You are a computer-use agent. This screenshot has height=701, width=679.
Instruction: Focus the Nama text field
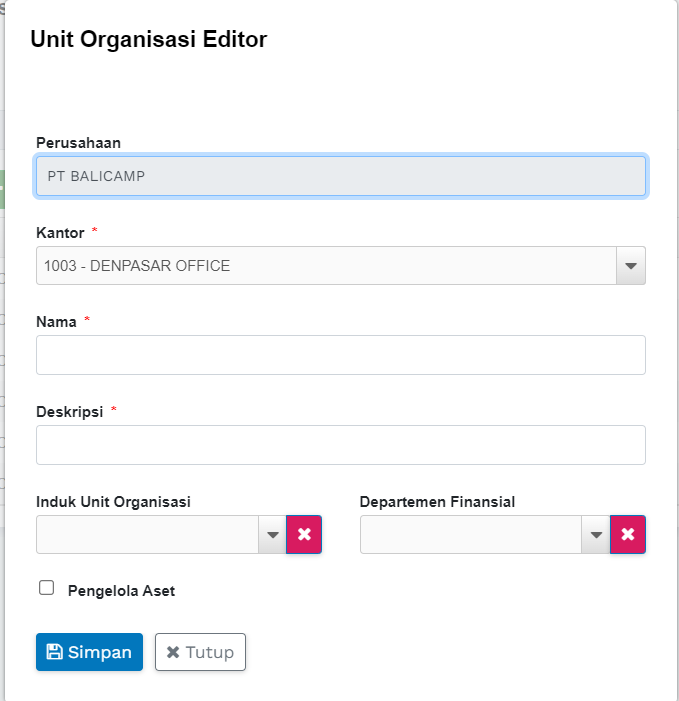pyautogui.click(x=340, y=355)
